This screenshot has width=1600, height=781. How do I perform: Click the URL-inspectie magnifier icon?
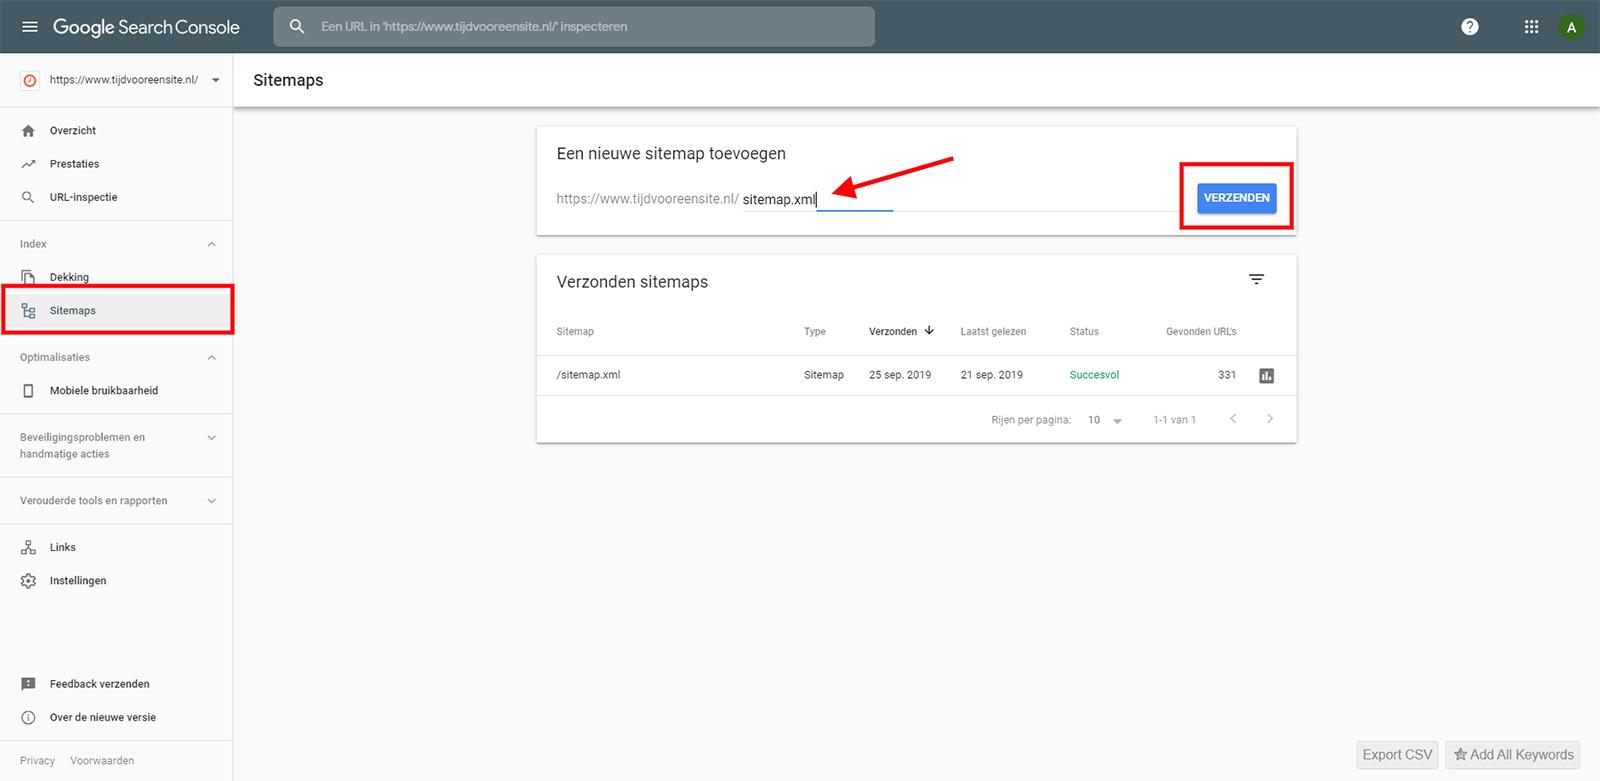coord(28,197)
